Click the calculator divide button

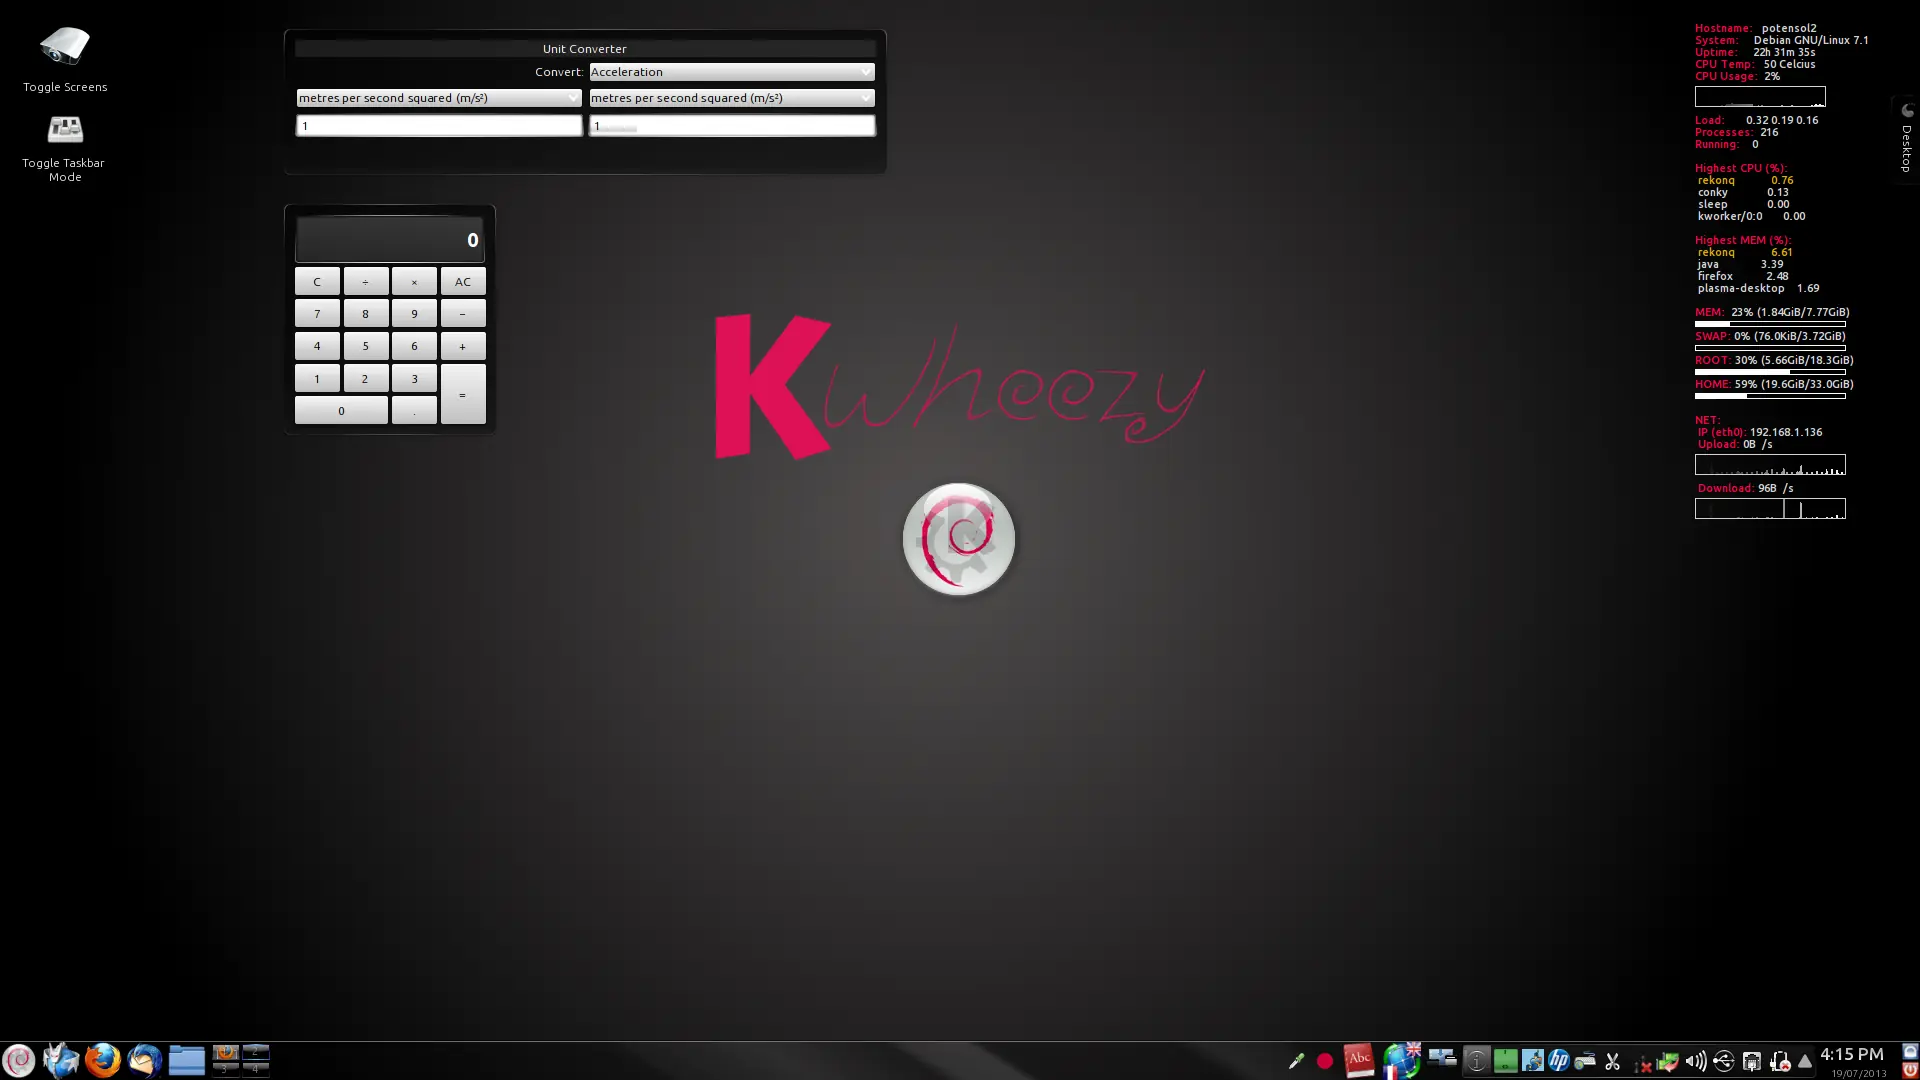366,282
